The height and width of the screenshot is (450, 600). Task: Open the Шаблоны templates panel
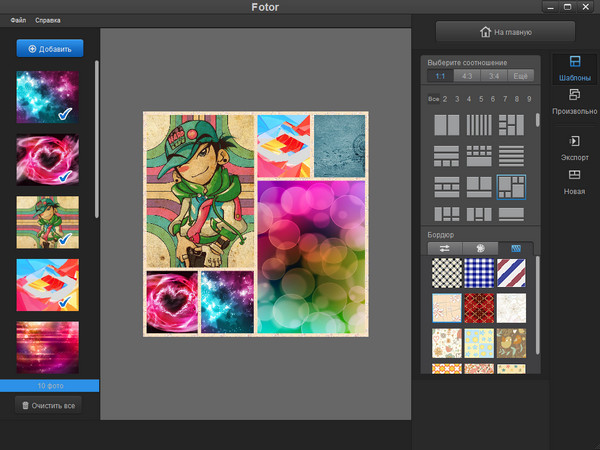tap(574, 70)
